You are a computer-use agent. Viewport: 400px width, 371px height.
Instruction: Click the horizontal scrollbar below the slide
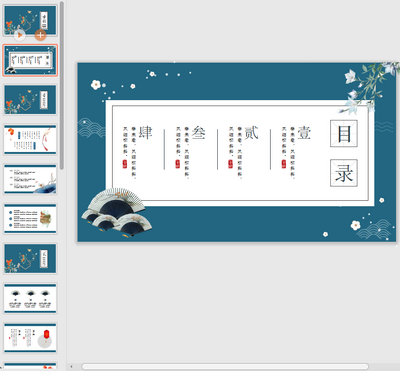pos(225,366)
